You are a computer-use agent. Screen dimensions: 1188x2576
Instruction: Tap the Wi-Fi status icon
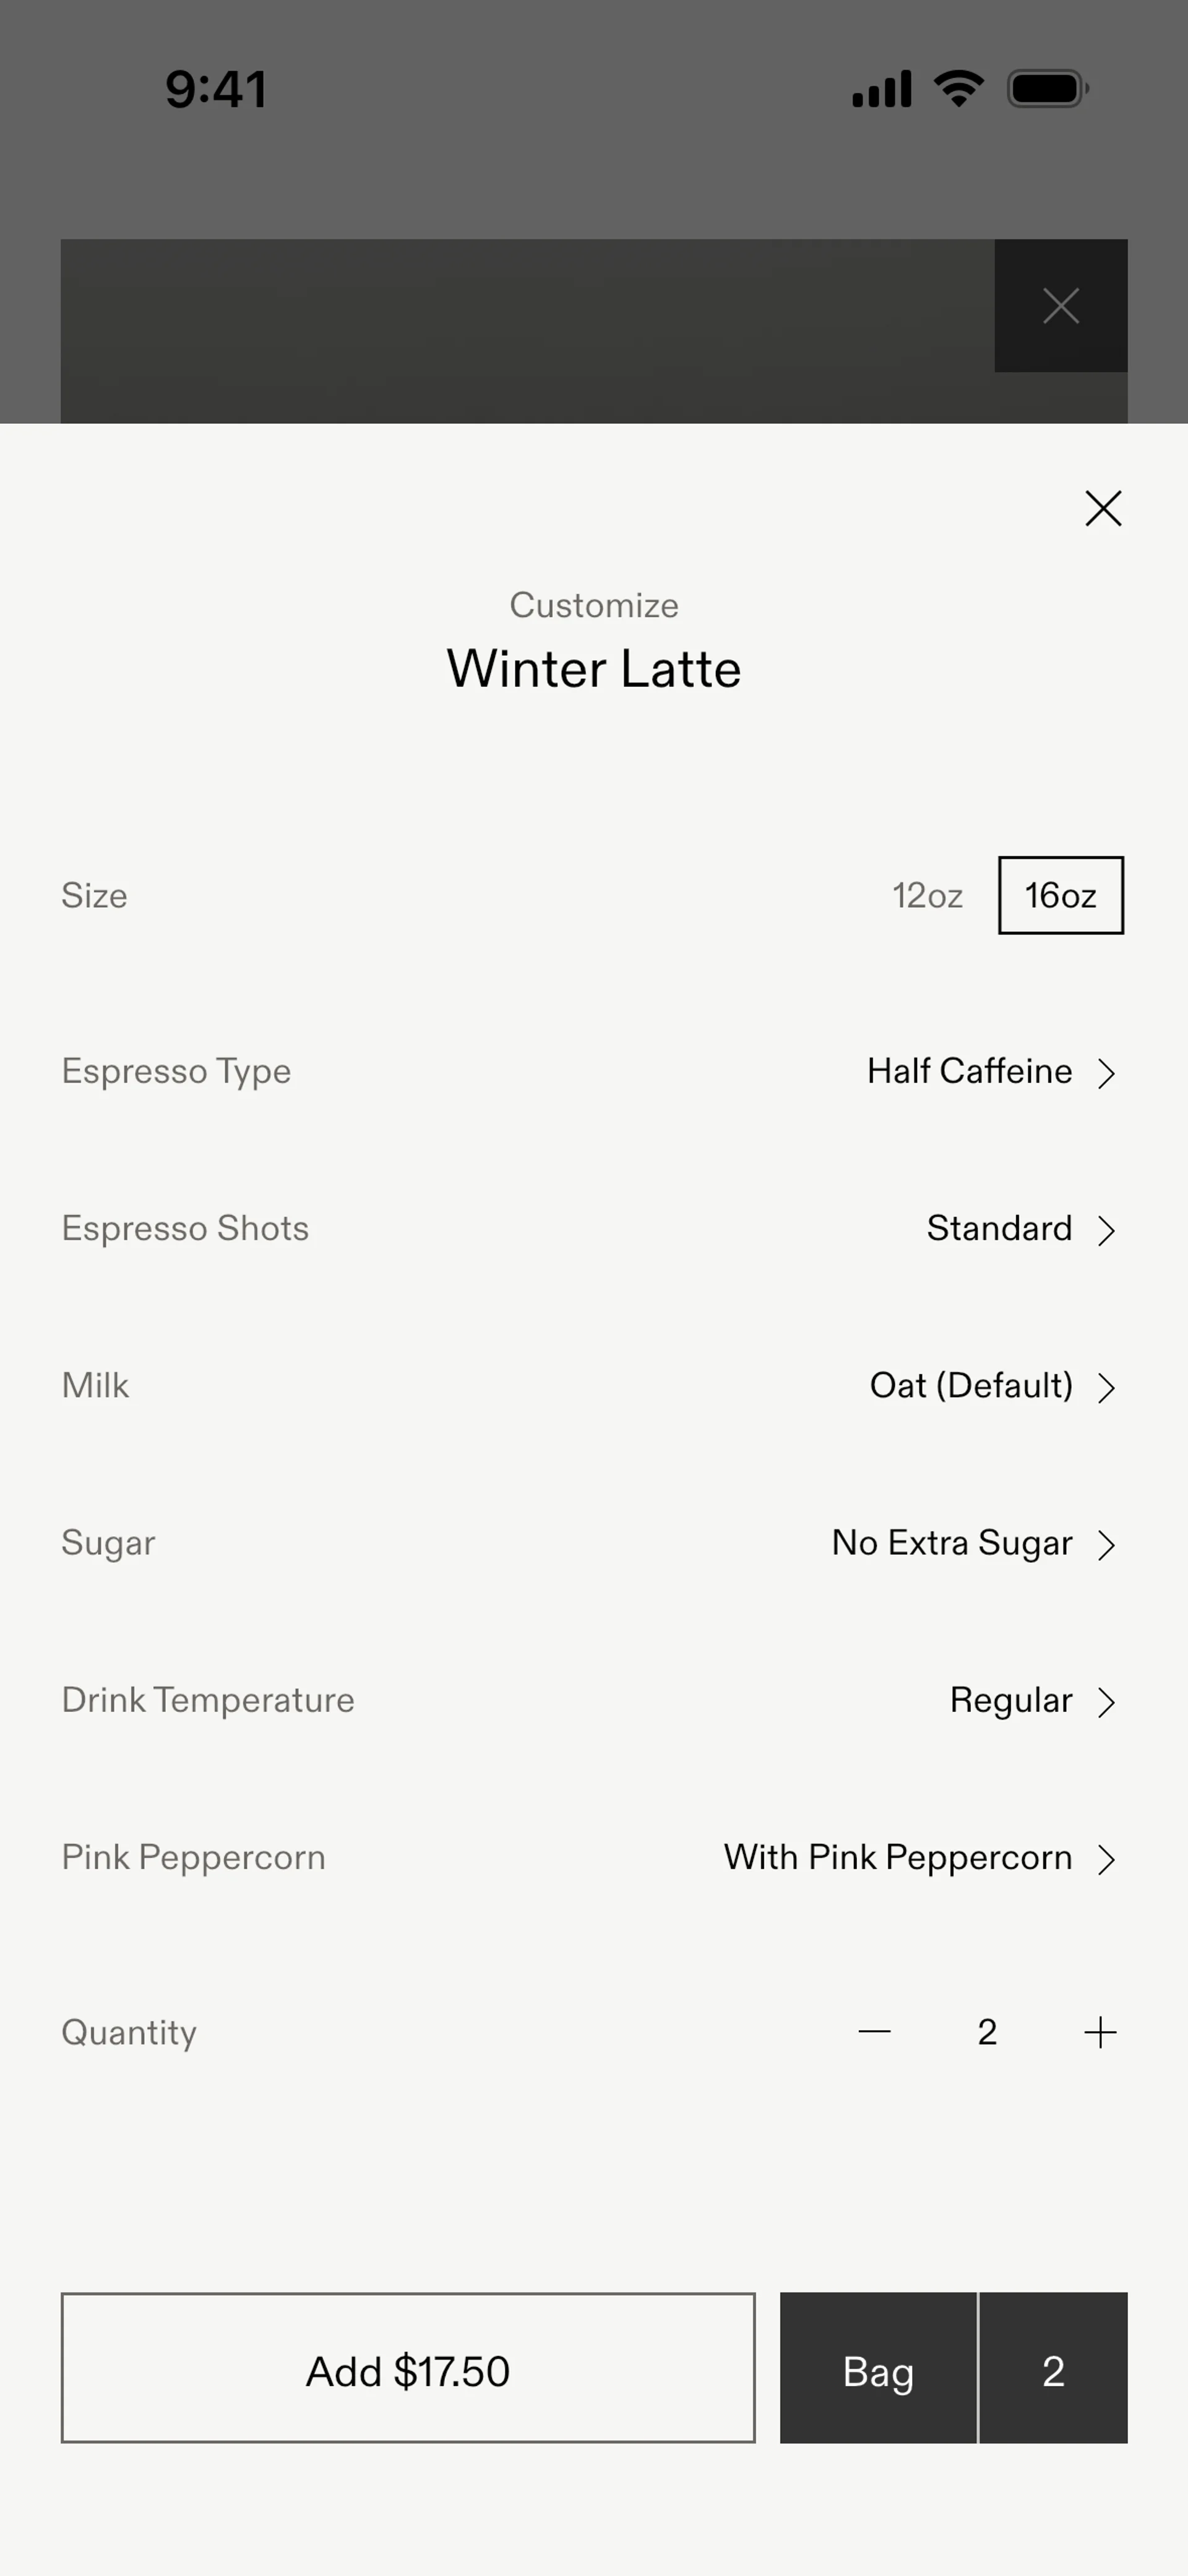pyautogui.click(x=958, y=88)
